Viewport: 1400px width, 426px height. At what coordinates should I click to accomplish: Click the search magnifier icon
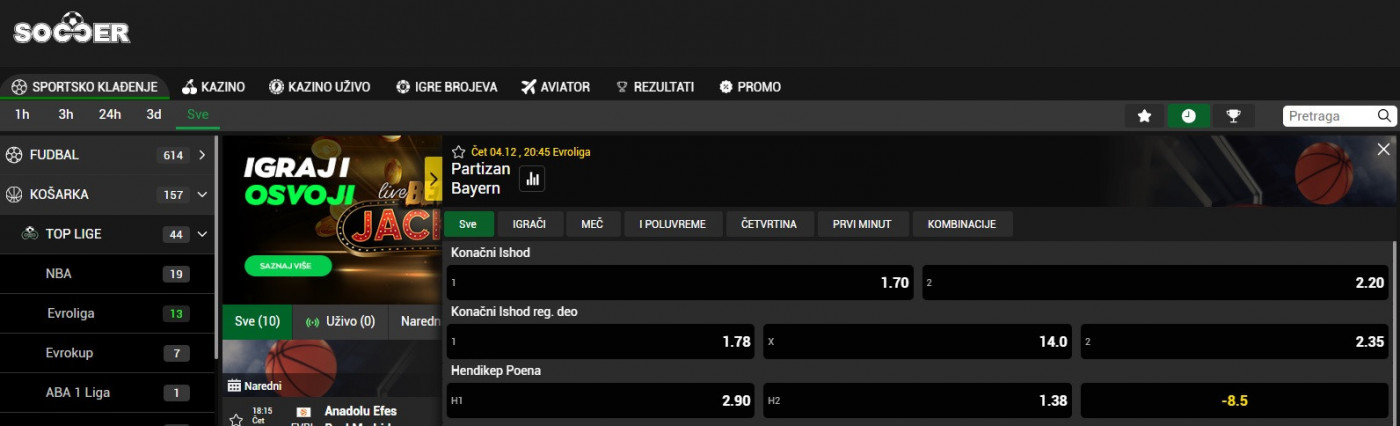tap(1385, 116)
